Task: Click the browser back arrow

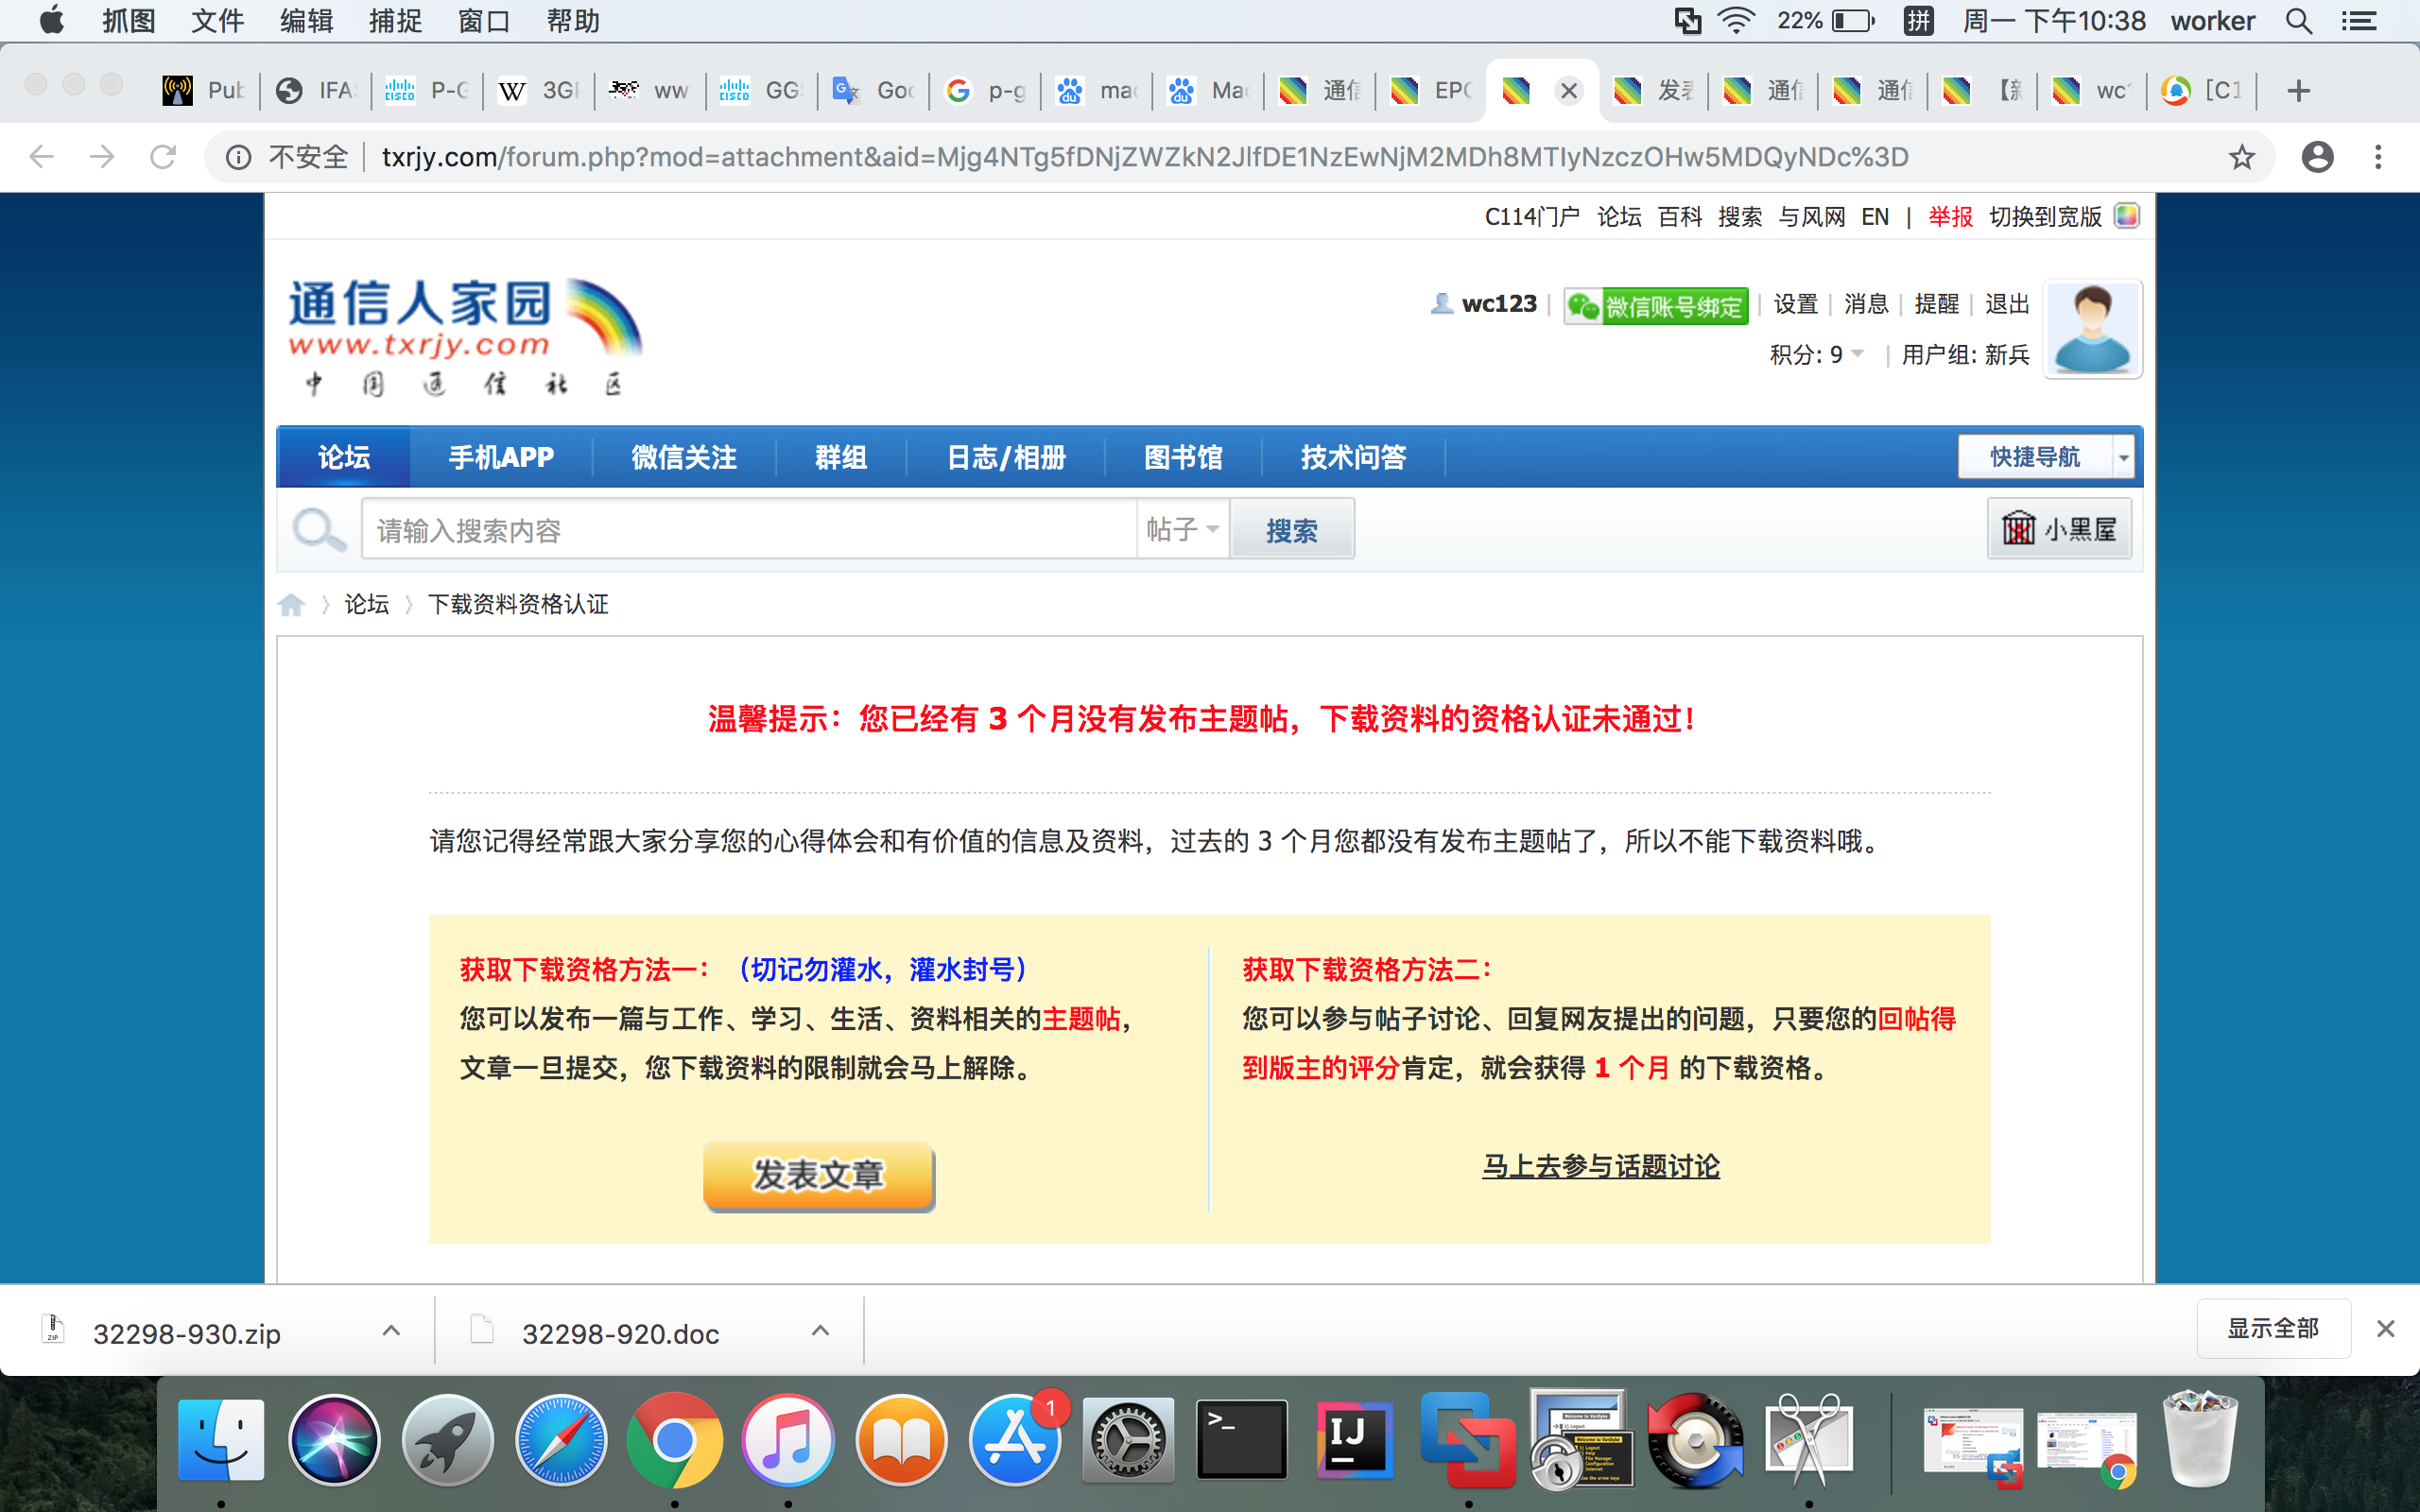Action: point(42,157)
